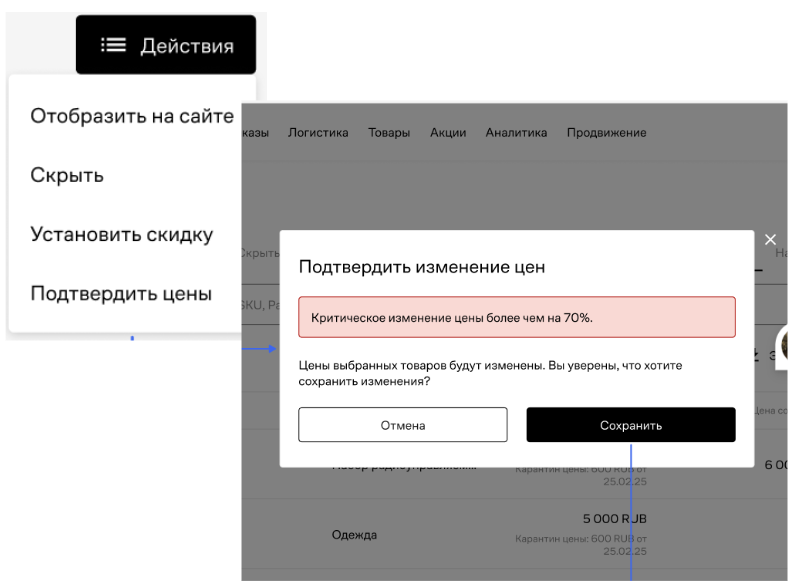This screenshot has height=588, width=794.
Task: Go to the Акции navigation tab
Action: coord(448,133)
